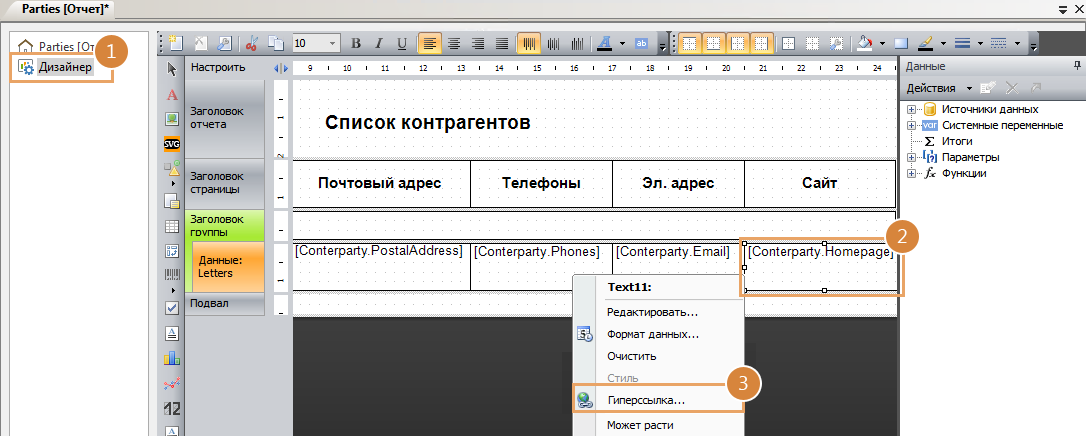Click the Настроить bands button
The image size is (1086, 436).
(x=218, y=68)
